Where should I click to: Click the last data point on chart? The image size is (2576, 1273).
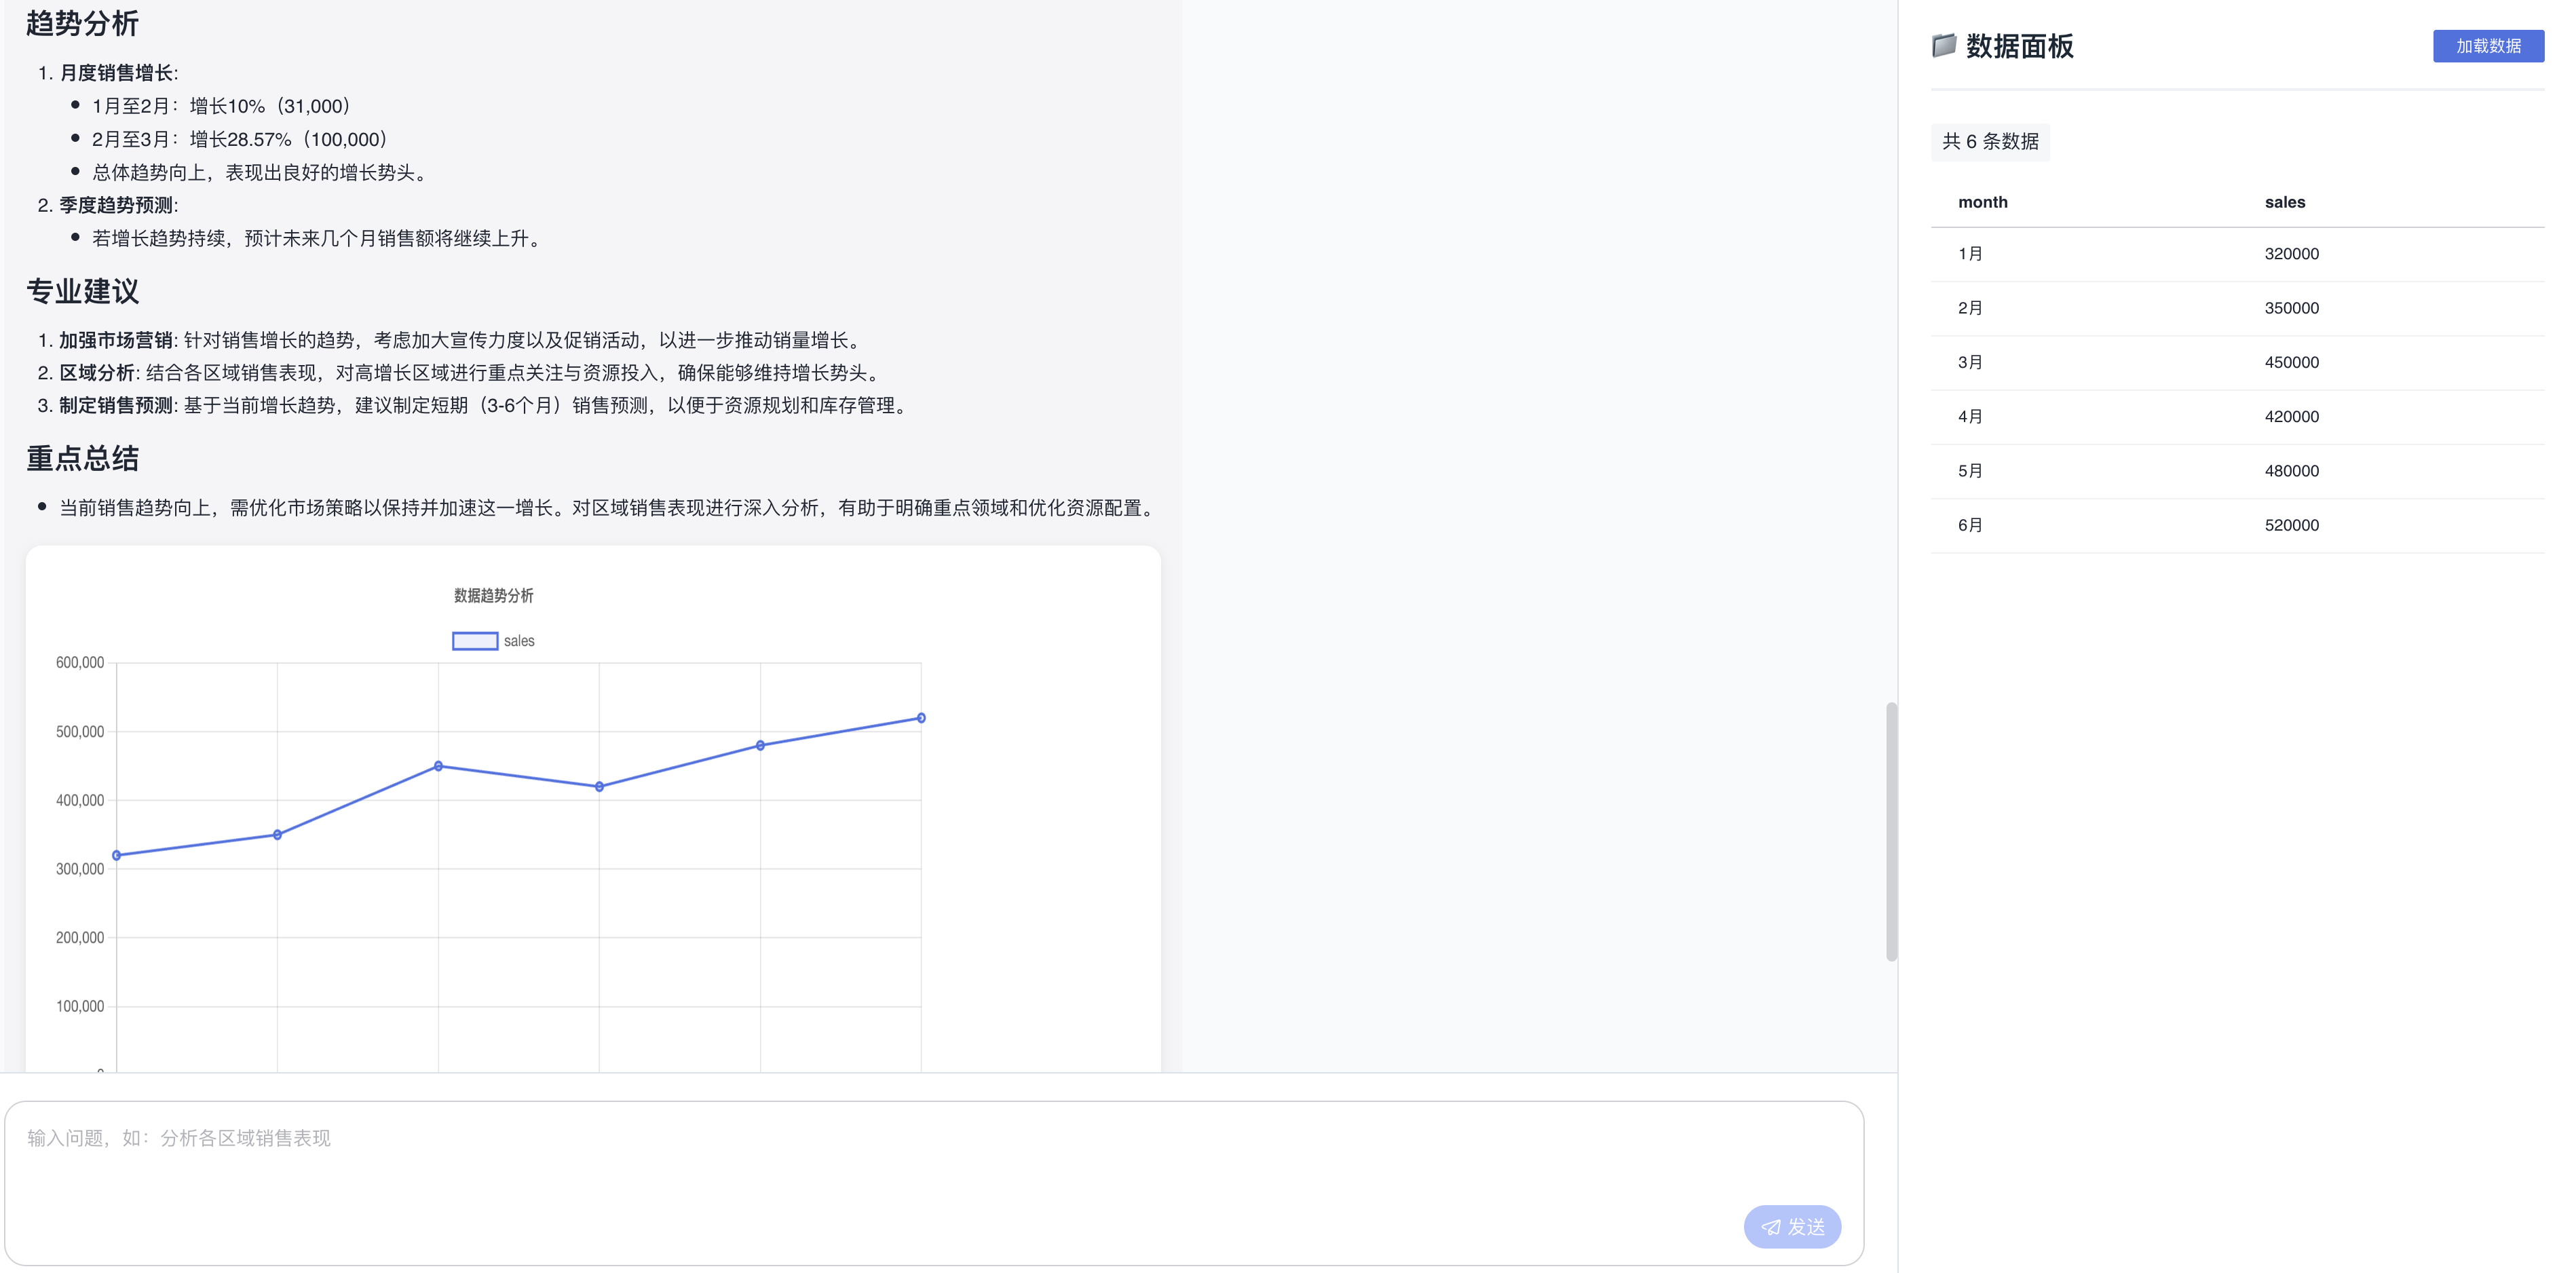[921, 718]
